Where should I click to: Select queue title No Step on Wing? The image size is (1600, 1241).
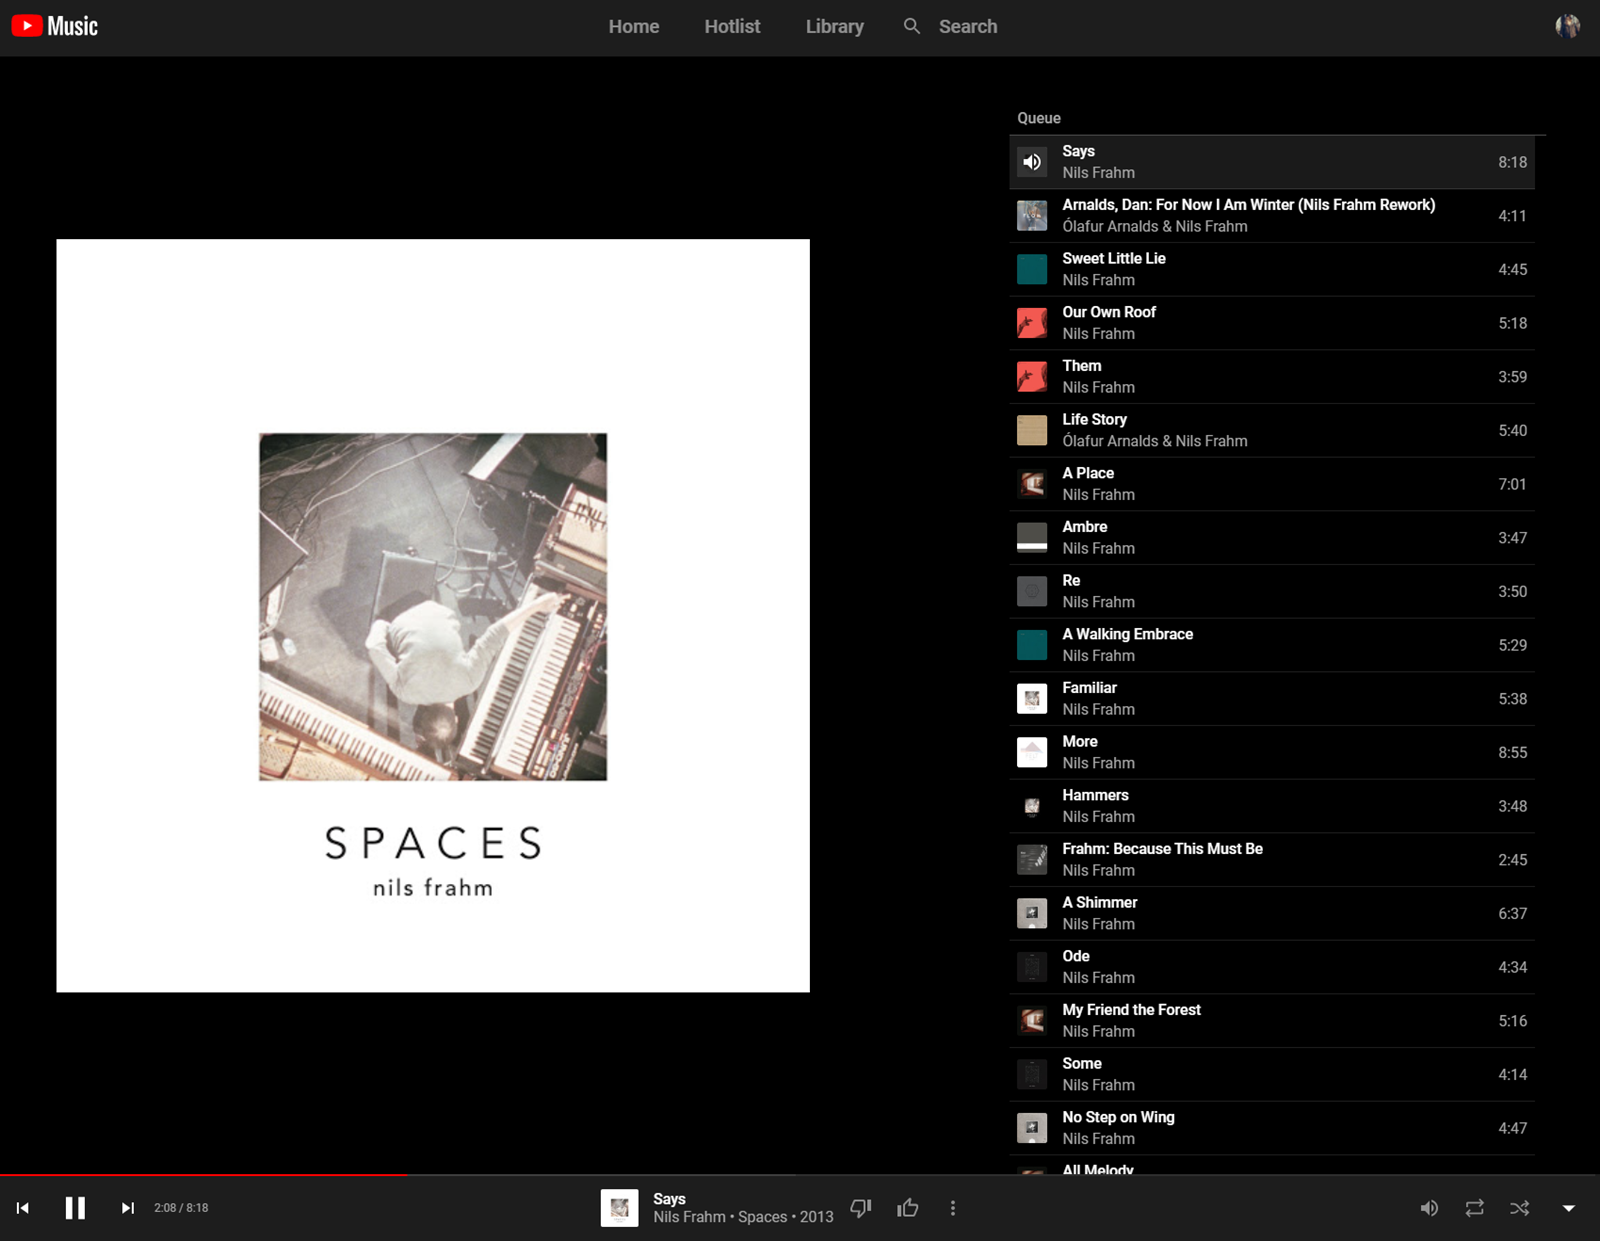tap(1118, 1117)
